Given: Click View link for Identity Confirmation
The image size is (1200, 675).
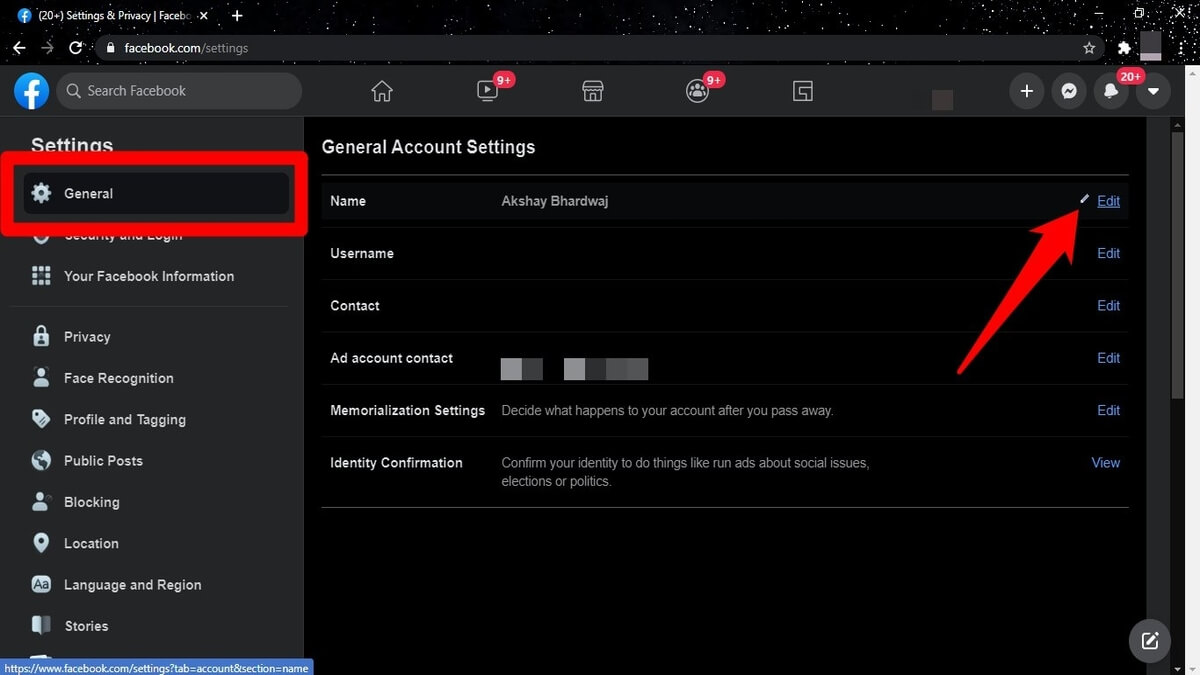Looking at the screenshot, I should [x=1105, y=463].
